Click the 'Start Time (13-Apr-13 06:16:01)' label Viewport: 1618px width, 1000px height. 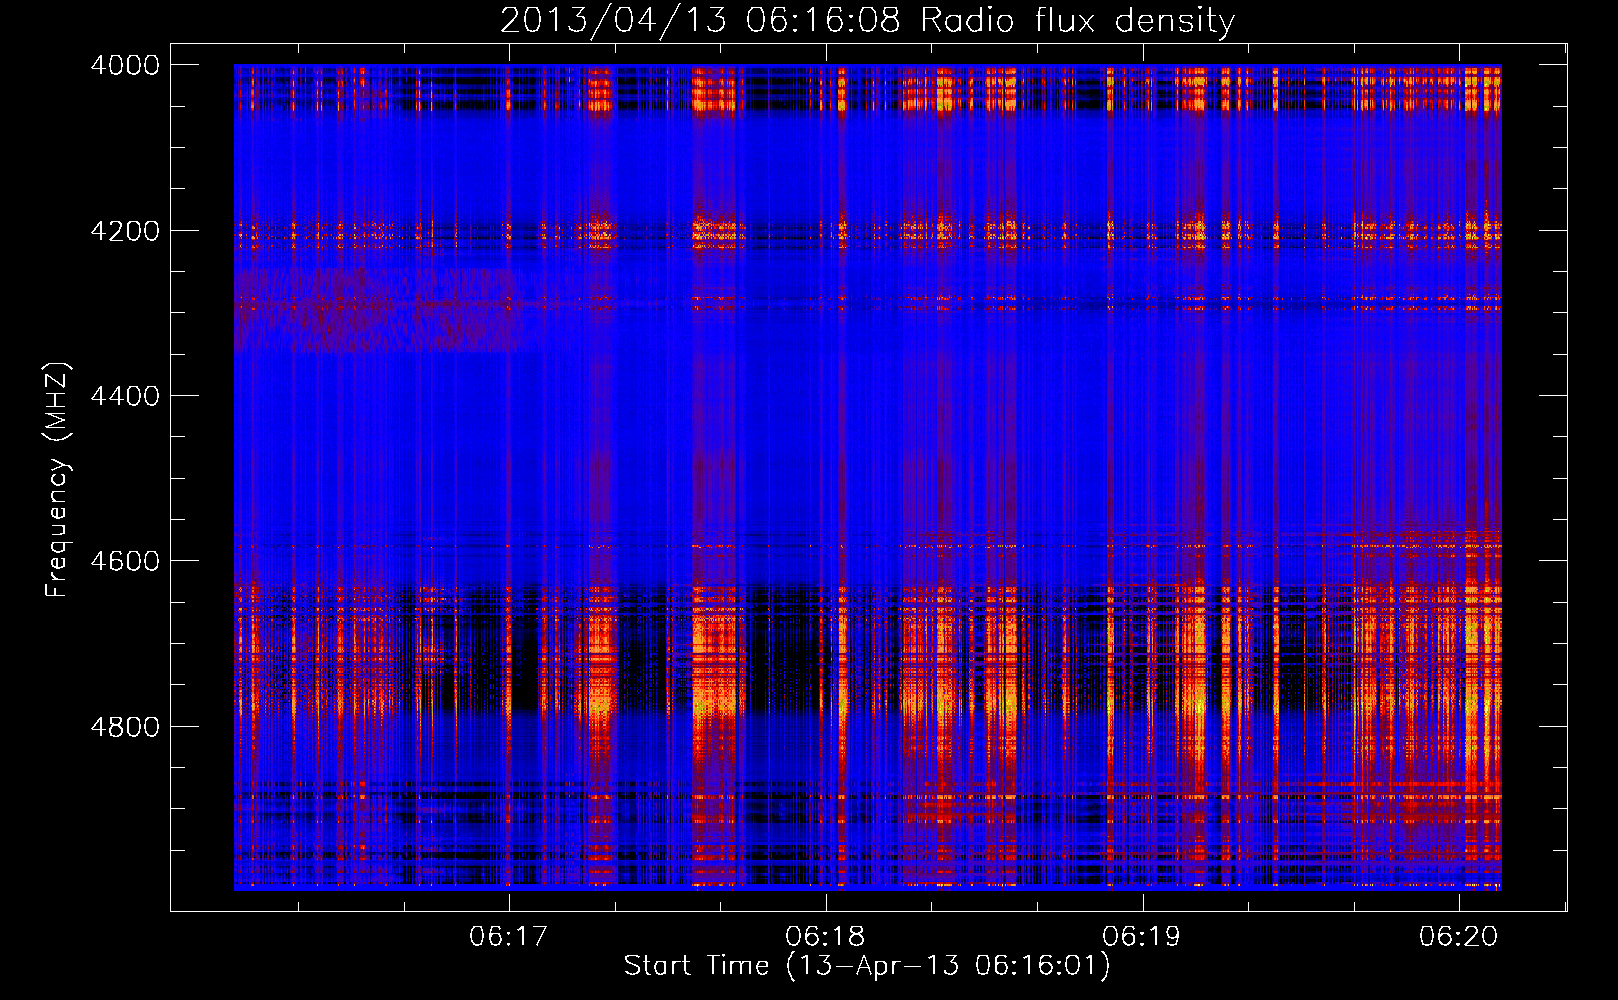867,966
